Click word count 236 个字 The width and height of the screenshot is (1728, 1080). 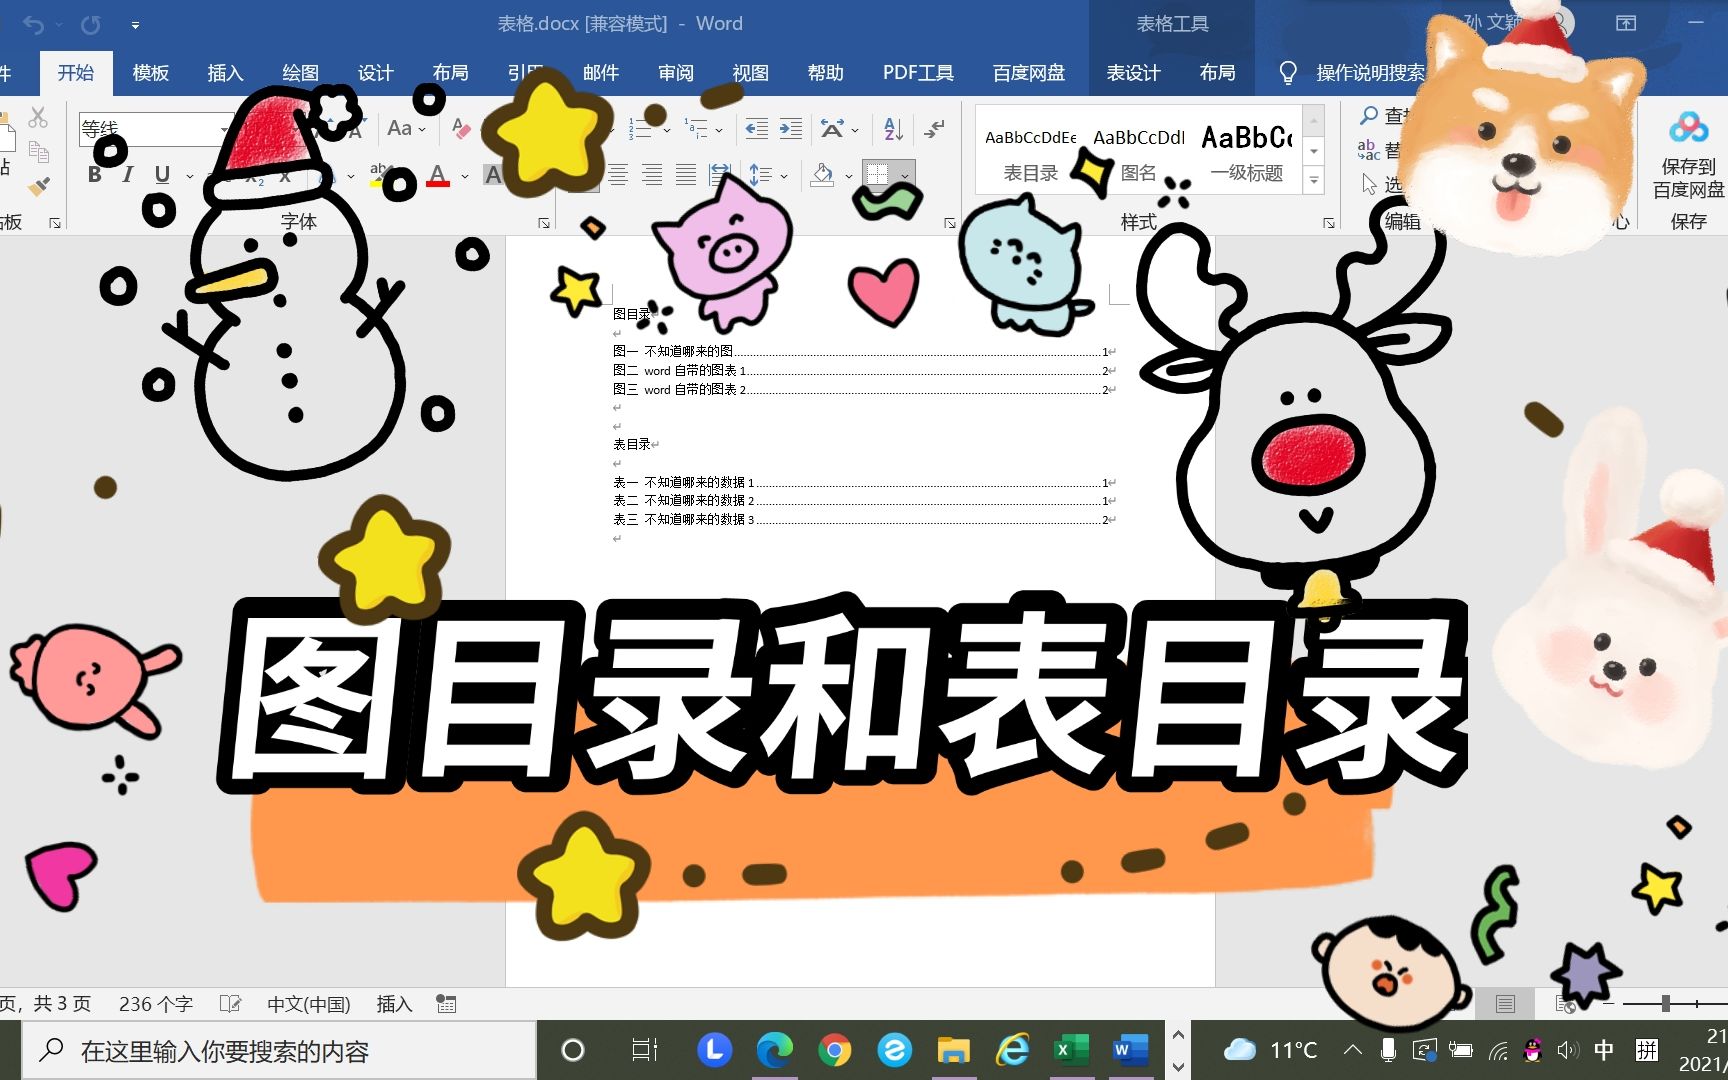pyautogui.click(x=156, y=1004)
